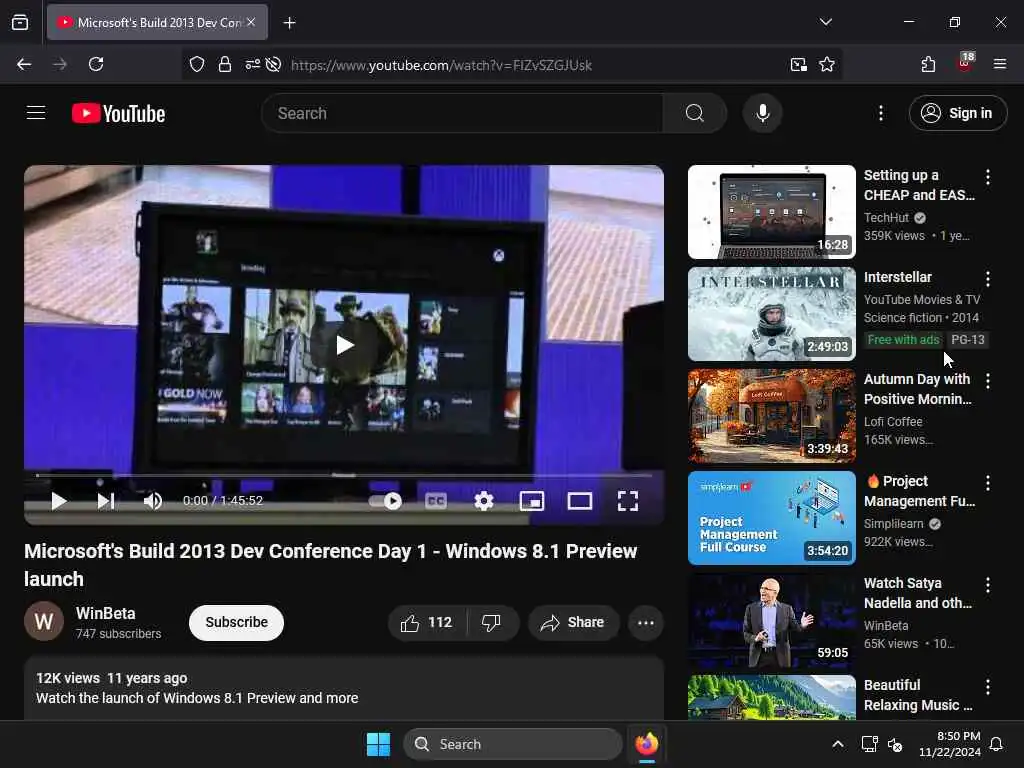Toggle the autoplay switch
The width and height of the screenshot is (1024, 768).
385,501
